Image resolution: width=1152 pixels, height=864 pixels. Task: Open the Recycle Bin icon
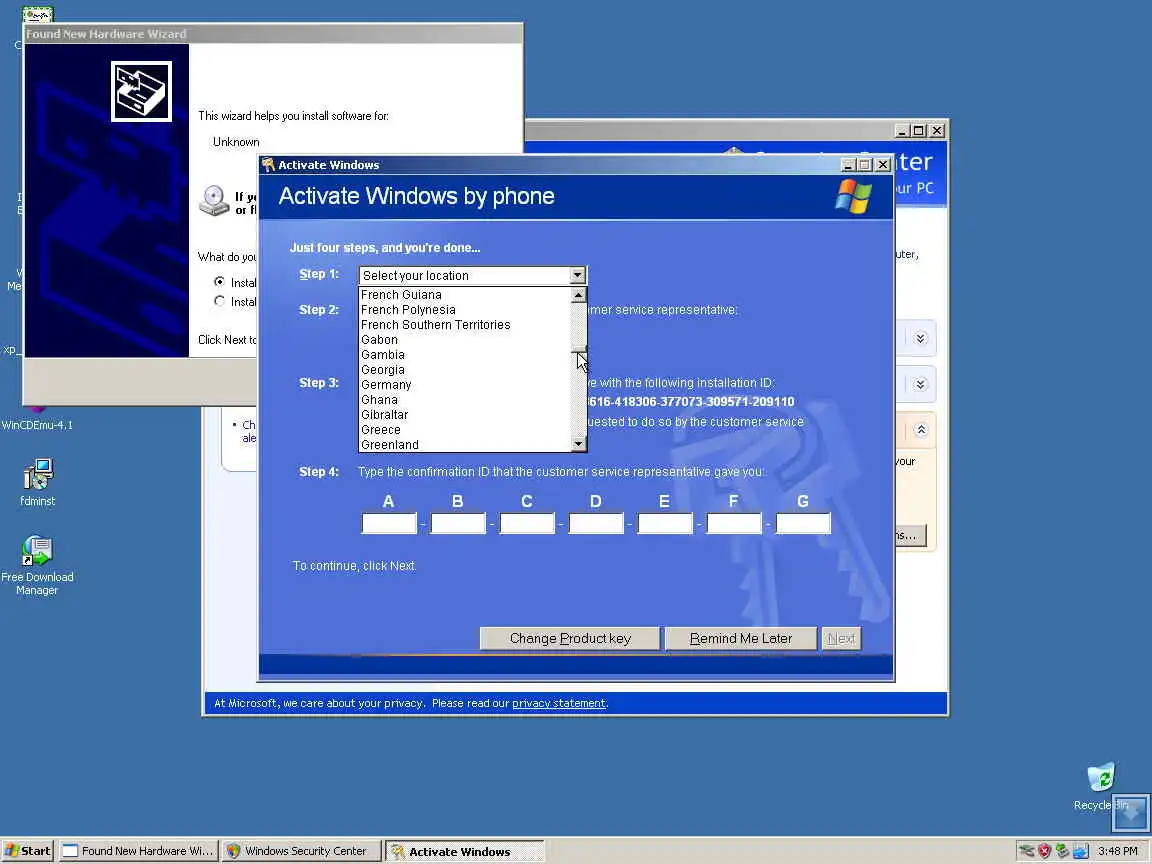pos(1101,778)
